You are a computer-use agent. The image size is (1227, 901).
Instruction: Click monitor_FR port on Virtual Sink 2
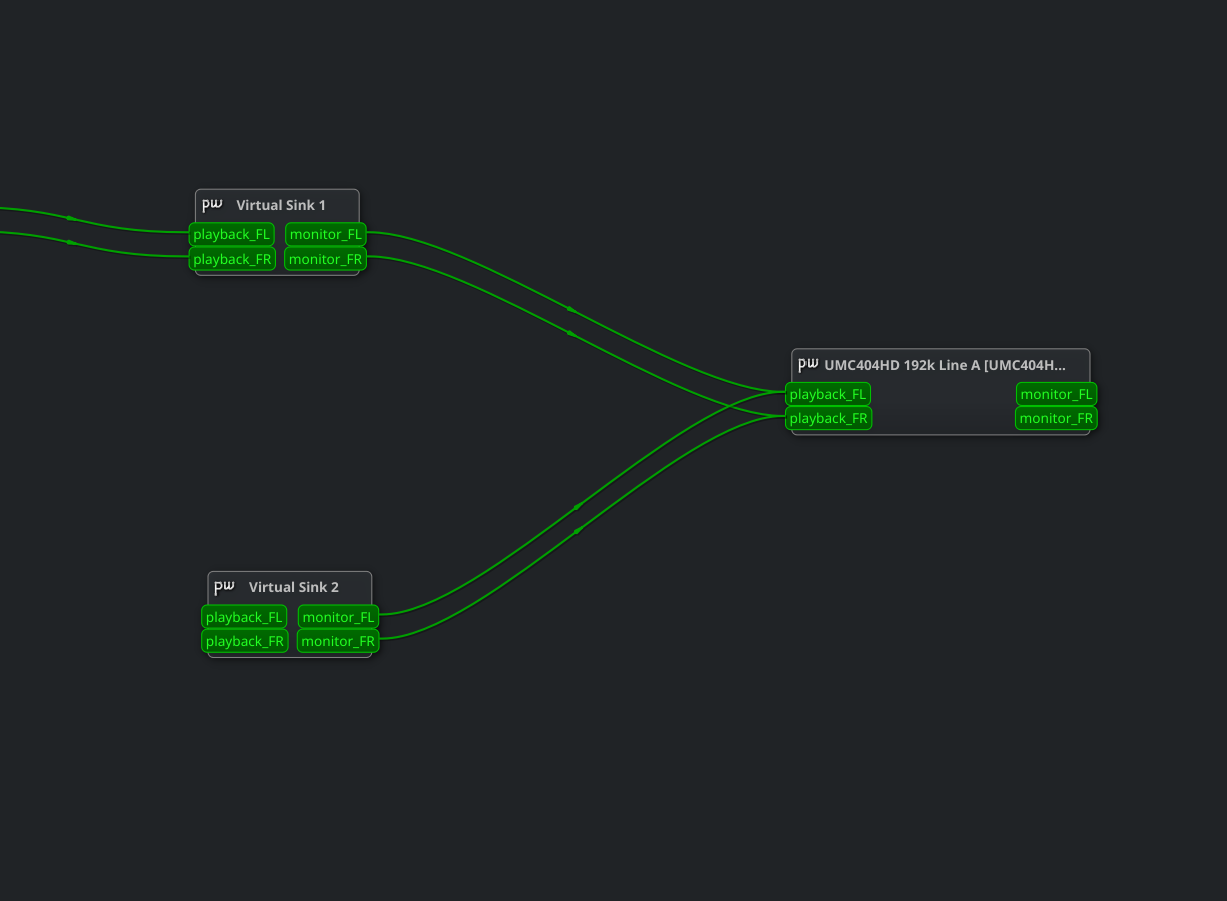point(338,641)
